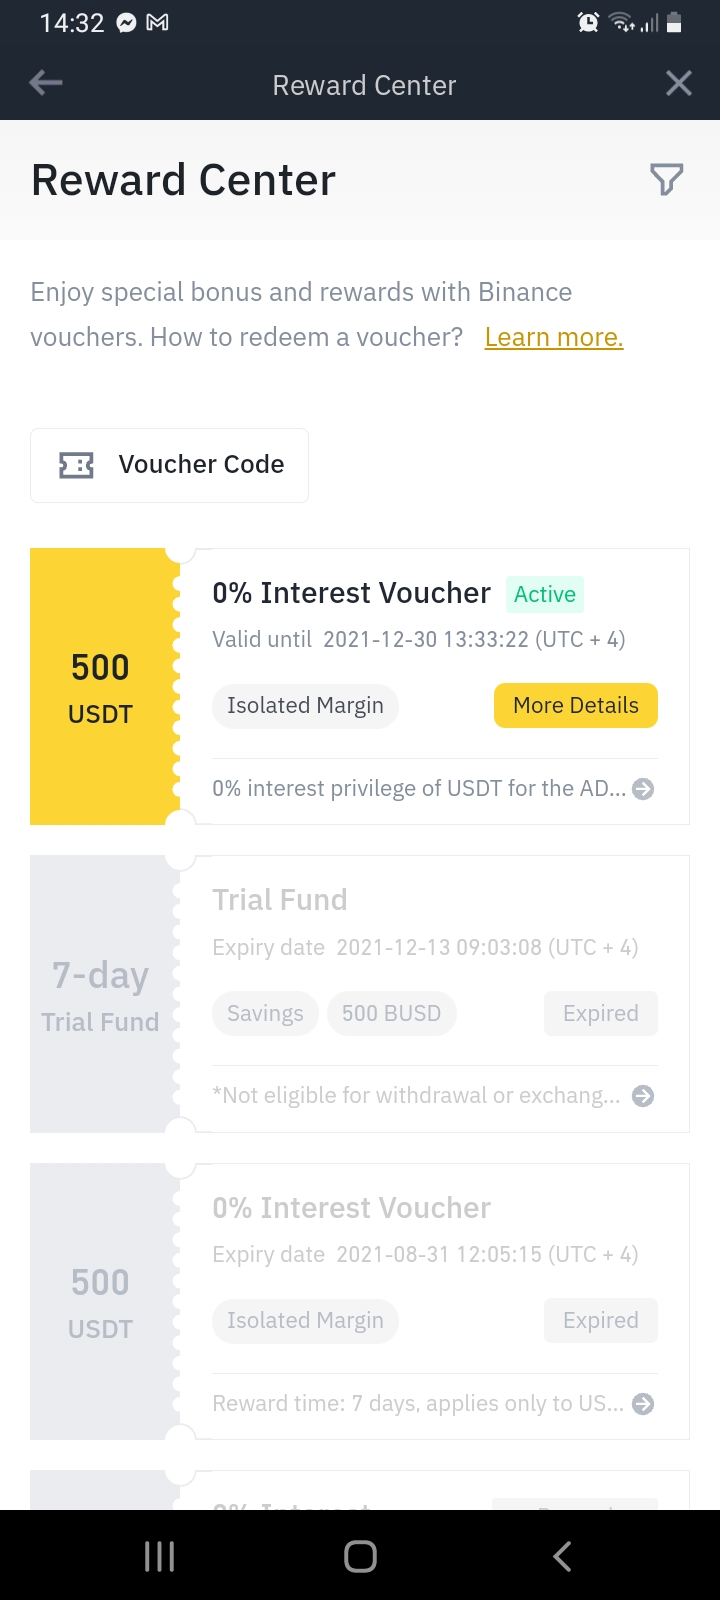Select the Savings tag on Trial Fund
Screen dimensions: 720x1600
pos(265,1014)
